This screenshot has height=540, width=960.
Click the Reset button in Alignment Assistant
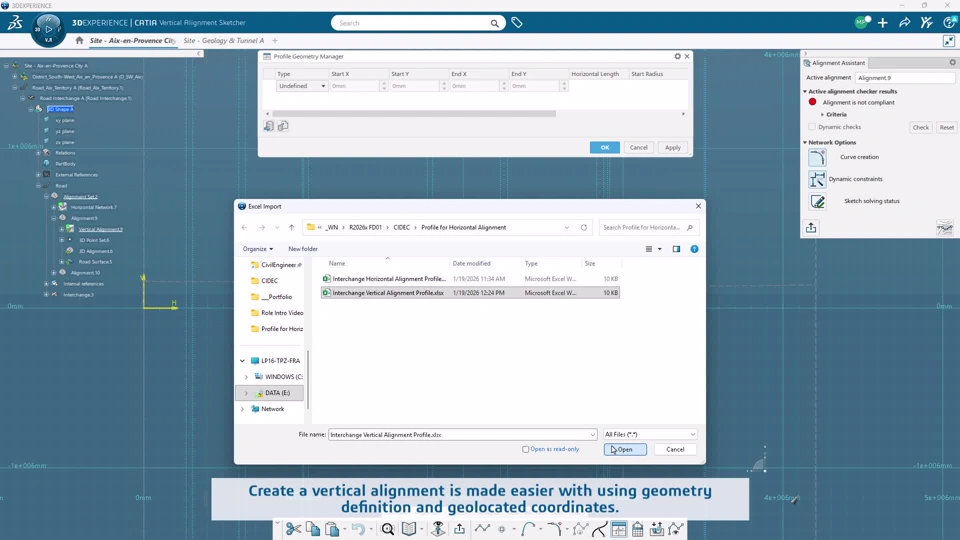click(x=947, y=127)
